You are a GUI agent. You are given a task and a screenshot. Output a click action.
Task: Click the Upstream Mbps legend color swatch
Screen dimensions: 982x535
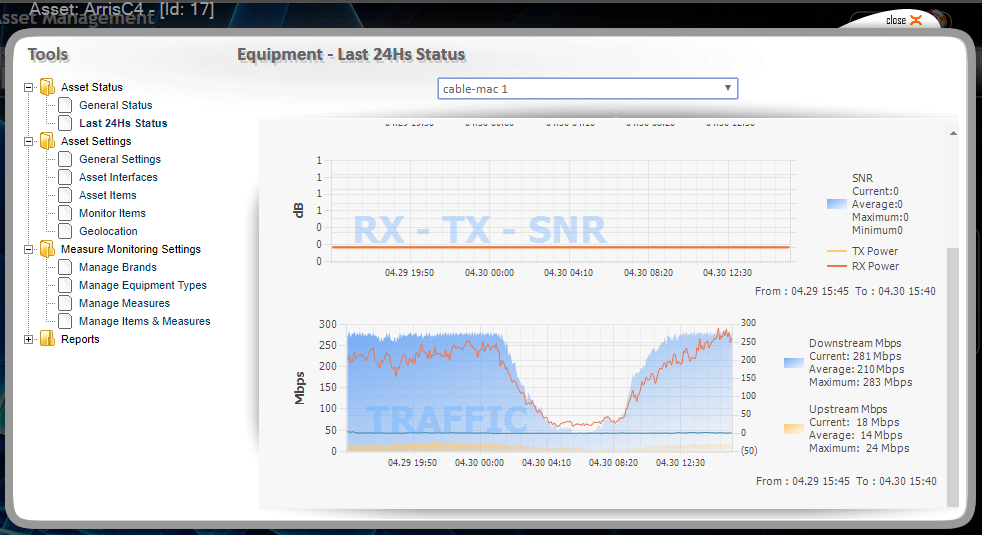point(794,430)
